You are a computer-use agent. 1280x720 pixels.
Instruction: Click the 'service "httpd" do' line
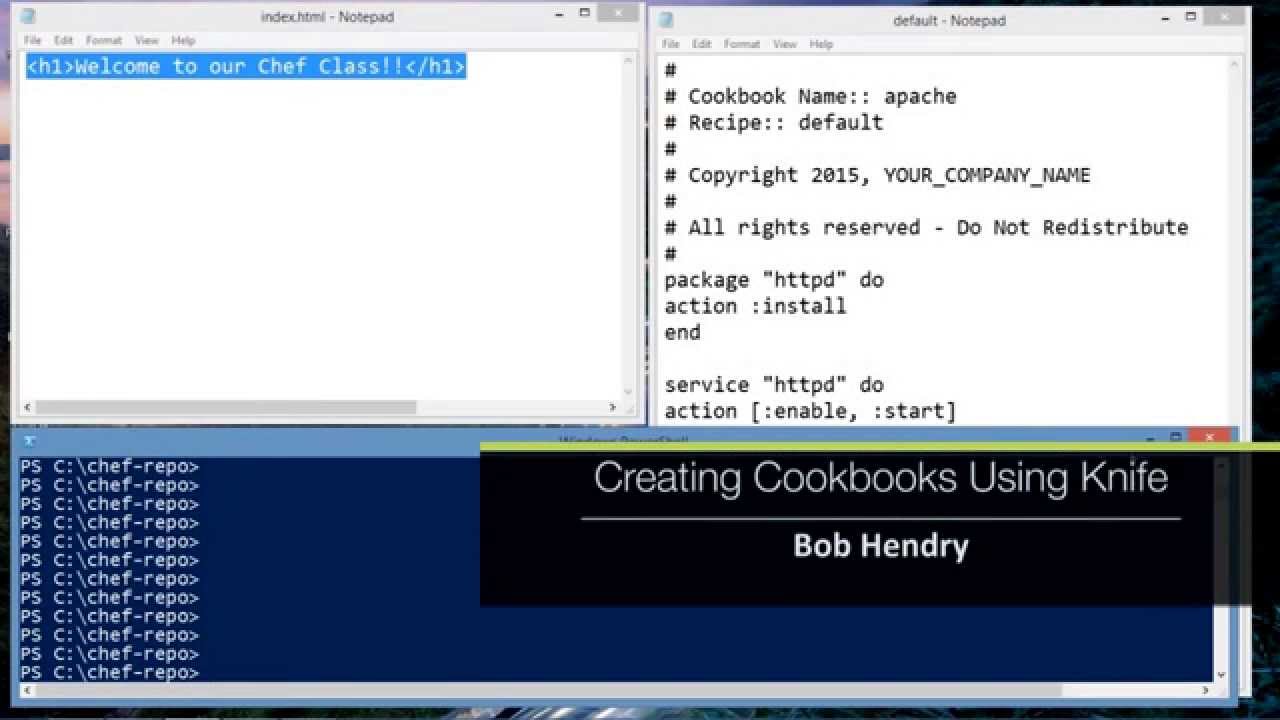click(x=774, y=384)
